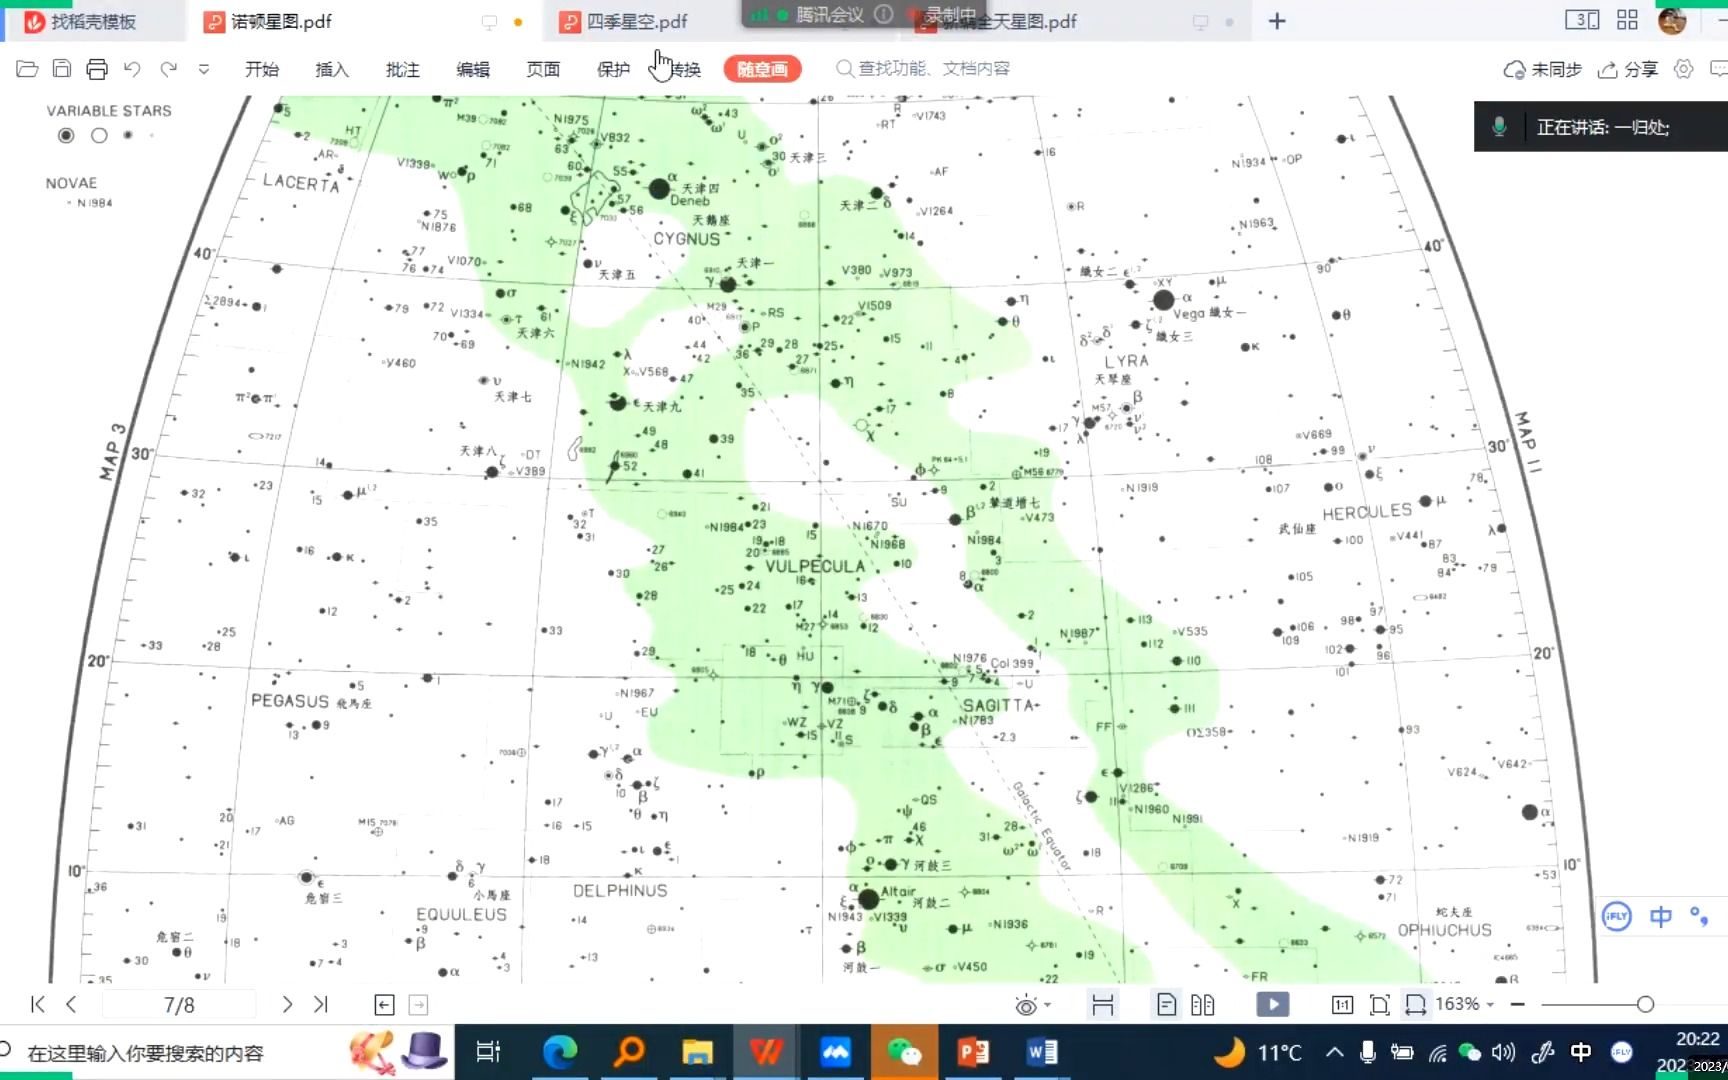This screenshot has width=1728, height=1080.
Task: Open a new tab with plus
Action: point(1277,21)
